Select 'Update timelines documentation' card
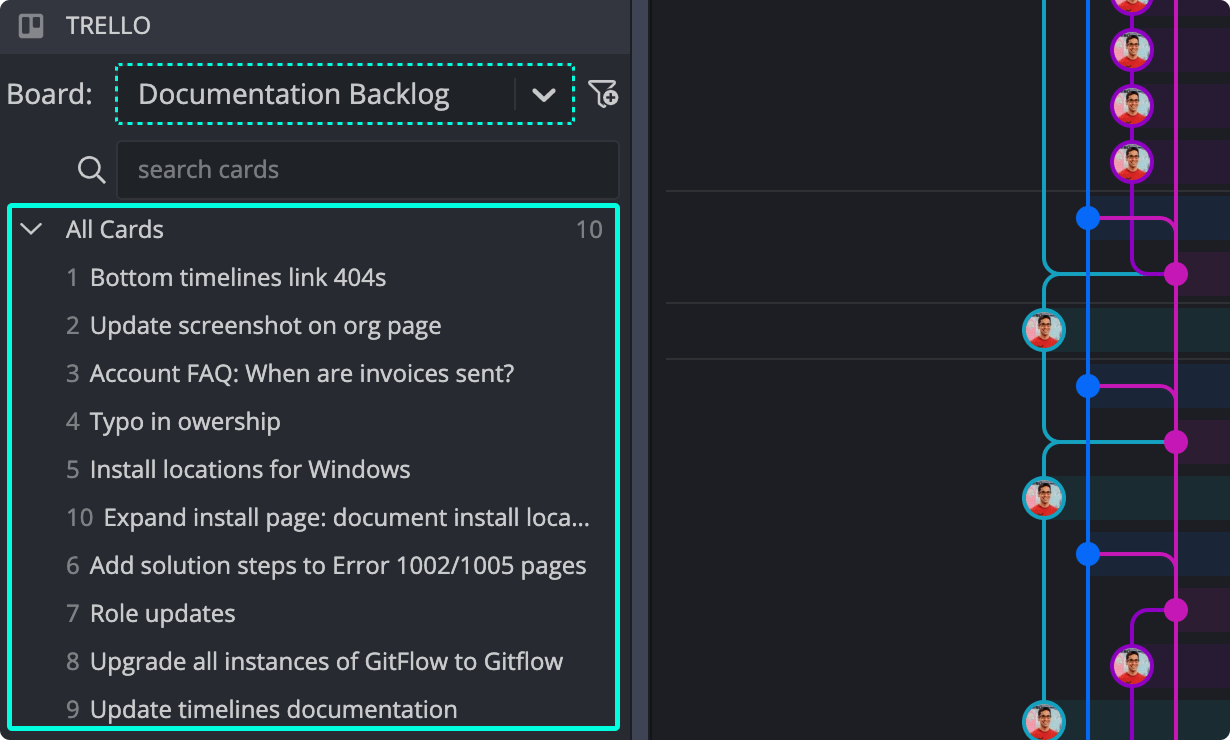This screenshot has width=1230, height=740. click(x=273, y=709)
